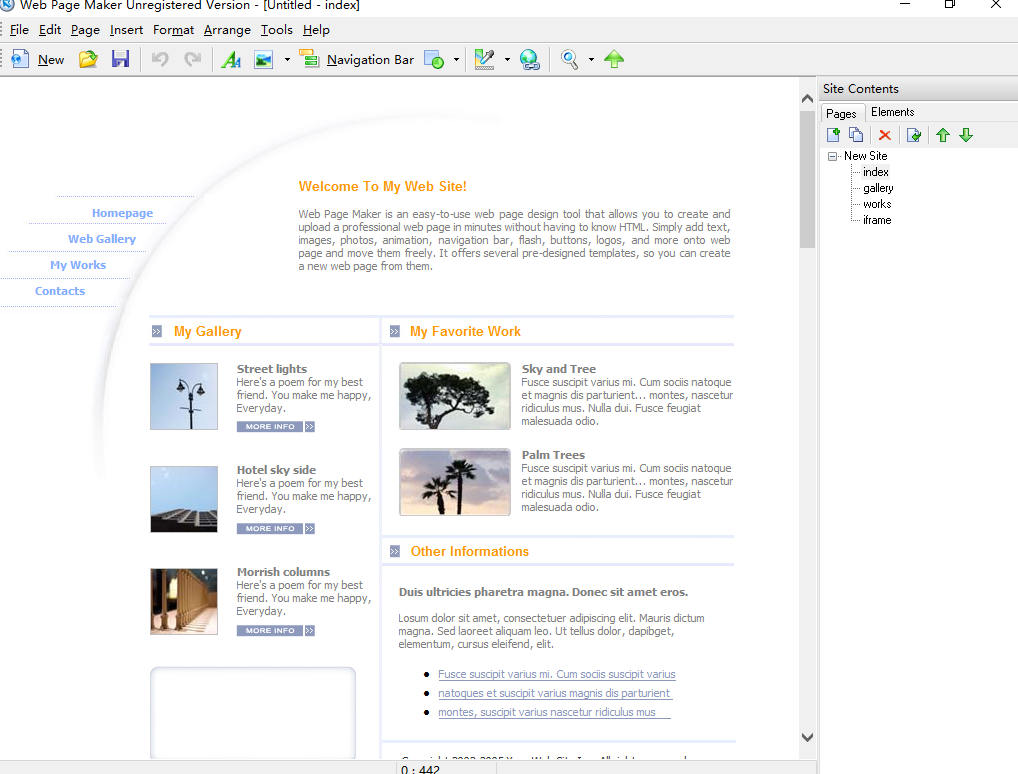This screenshot has width=1018, height=774.
Task: Move the selected page down
Action: 966,134
